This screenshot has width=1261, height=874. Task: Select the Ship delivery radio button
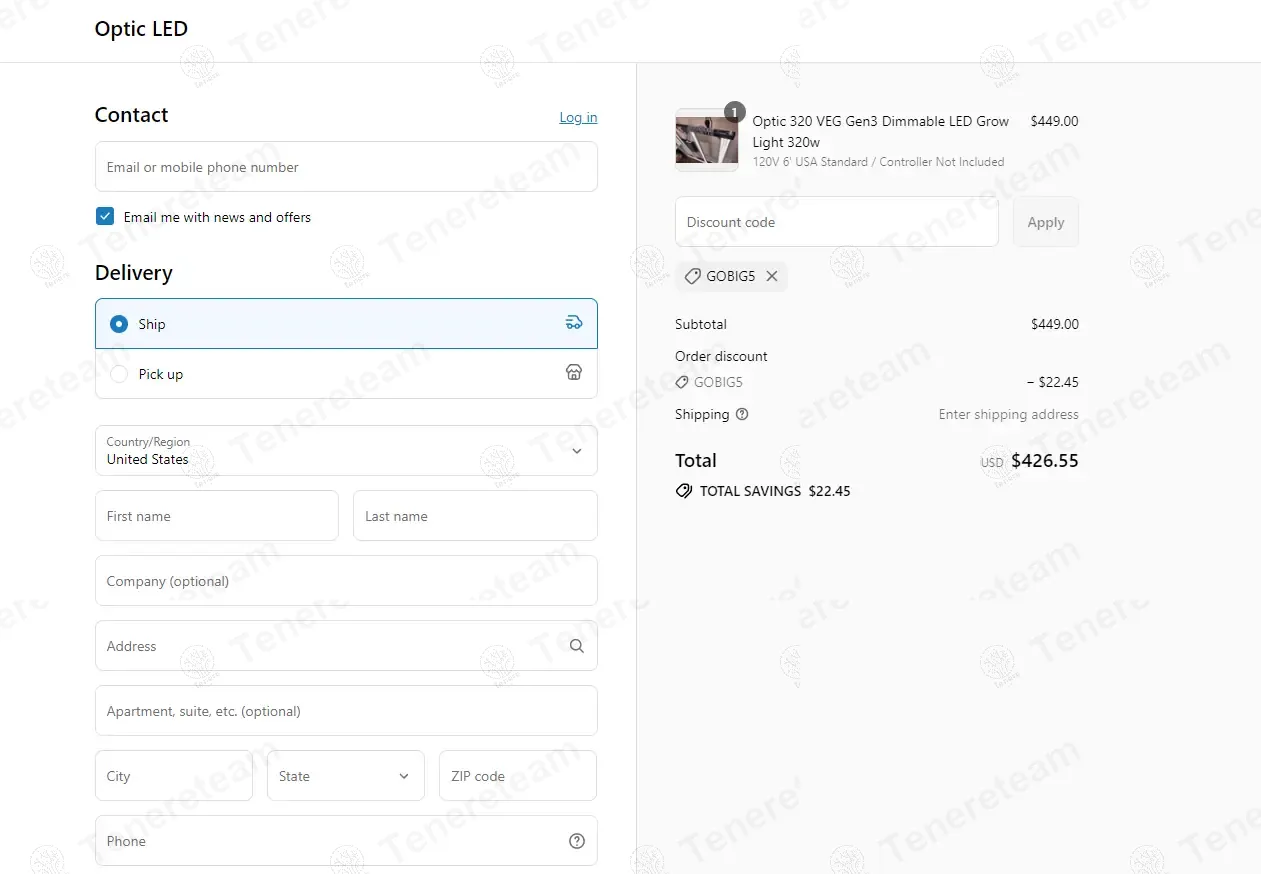[119, 324]
